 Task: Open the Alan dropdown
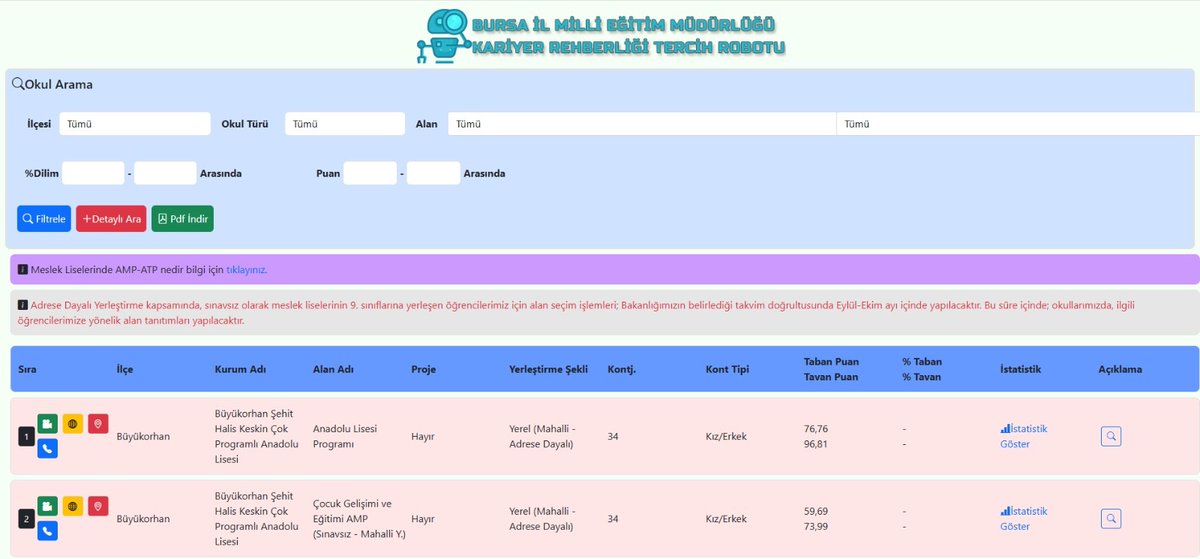point(642,124)
